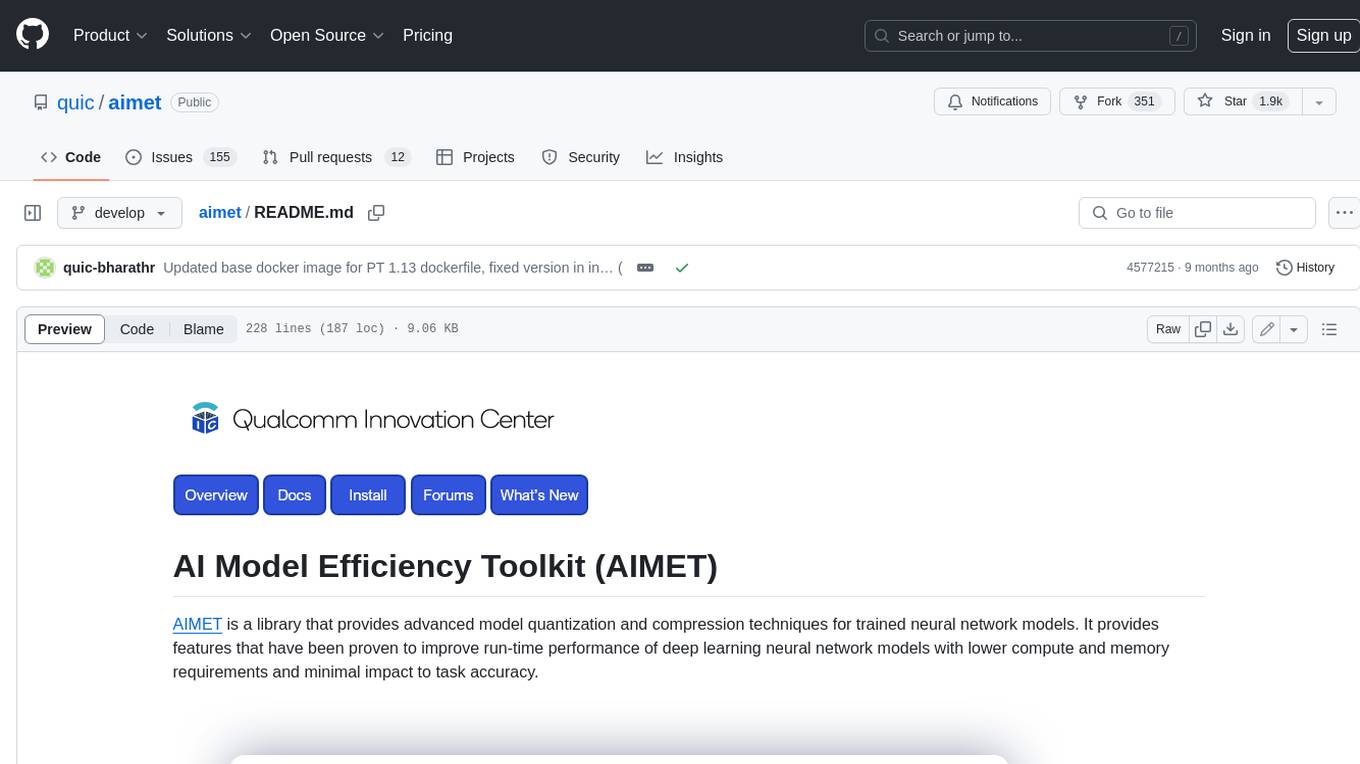
Task: Open the Projects tab
Action: (x=475, y=157)
